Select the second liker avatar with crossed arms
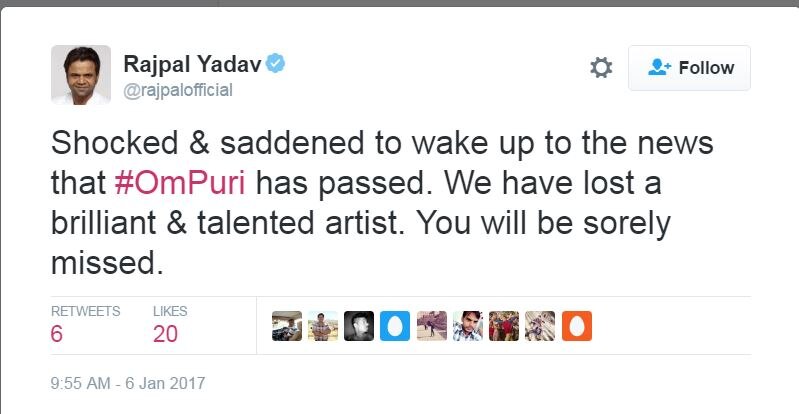This screenshot has width=799, height=414. (x=322, y=325)
